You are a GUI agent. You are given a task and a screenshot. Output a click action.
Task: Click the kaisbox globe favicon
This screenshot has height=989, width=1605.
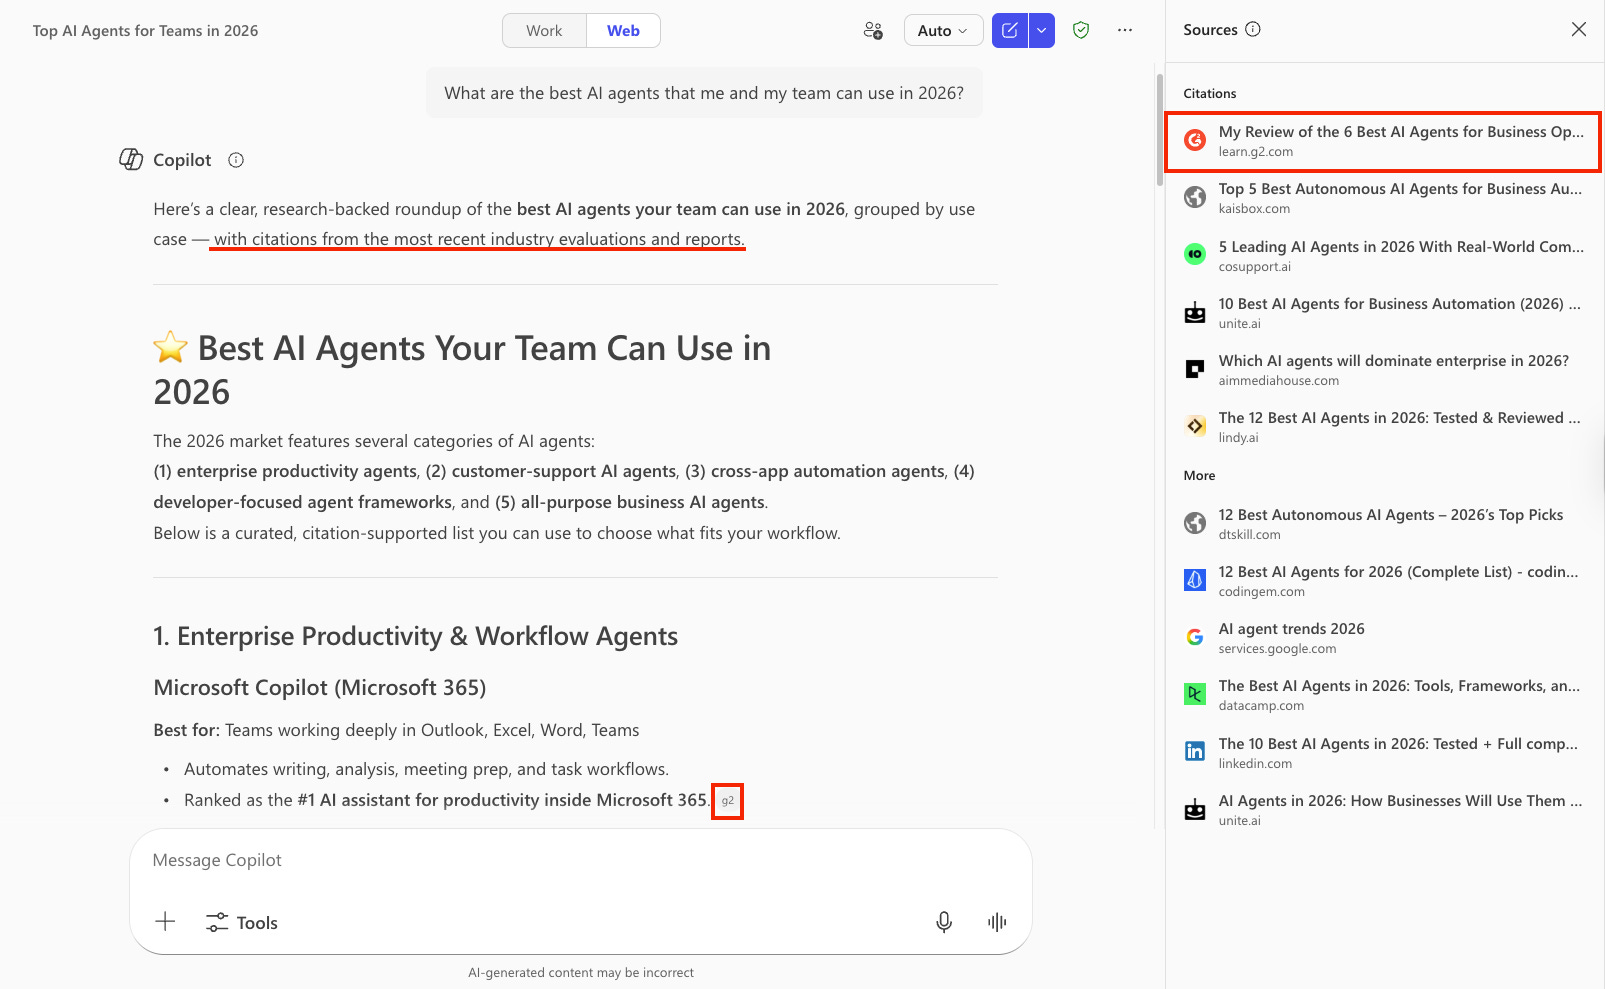click(x=1195, y=198)
